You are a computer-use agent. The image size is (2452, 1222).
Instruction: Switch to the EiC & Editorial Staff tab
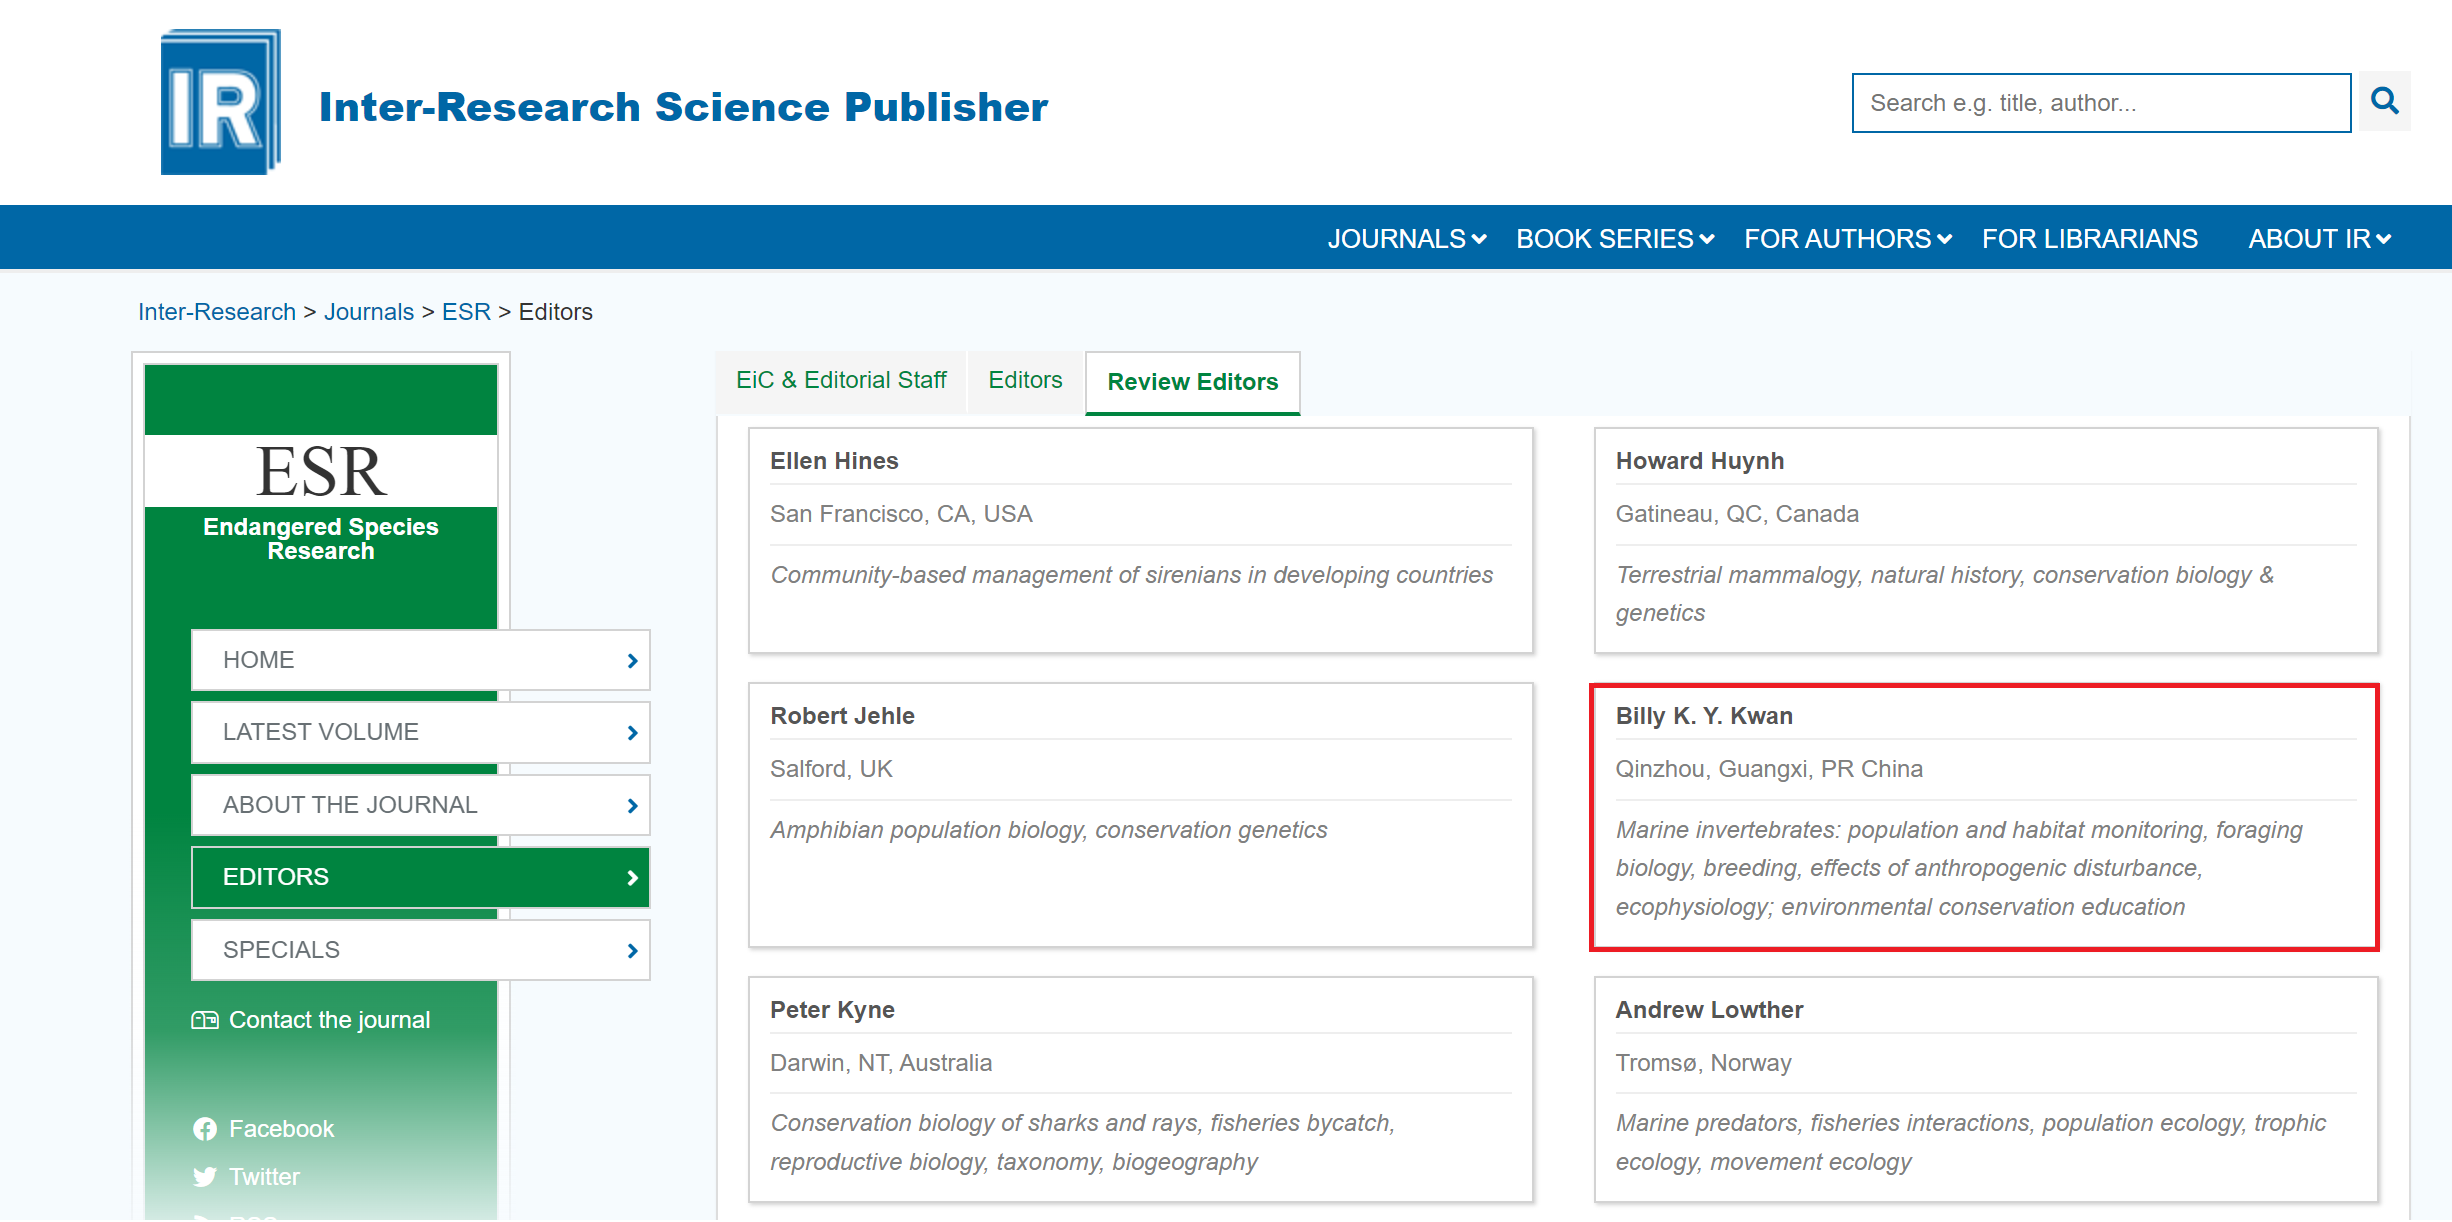pos(841,381)
